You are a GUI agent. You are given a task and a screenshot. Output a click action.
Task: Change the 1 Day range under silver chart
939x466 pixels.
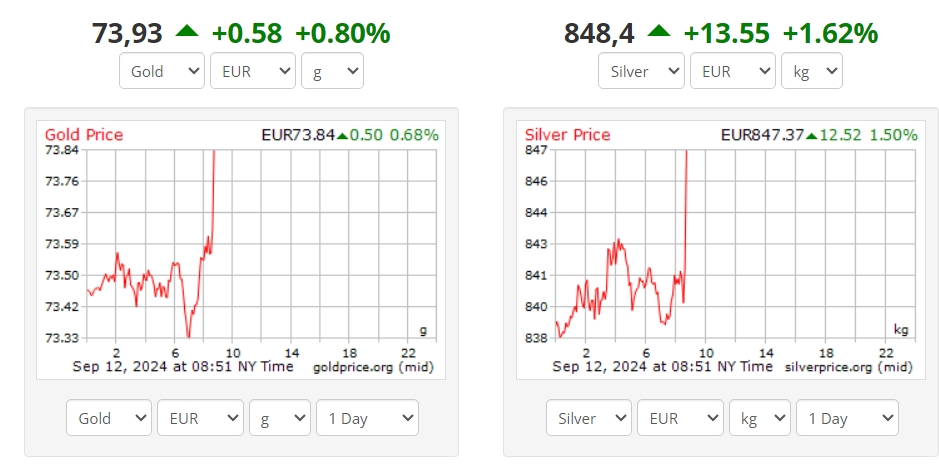click(847, 417)
